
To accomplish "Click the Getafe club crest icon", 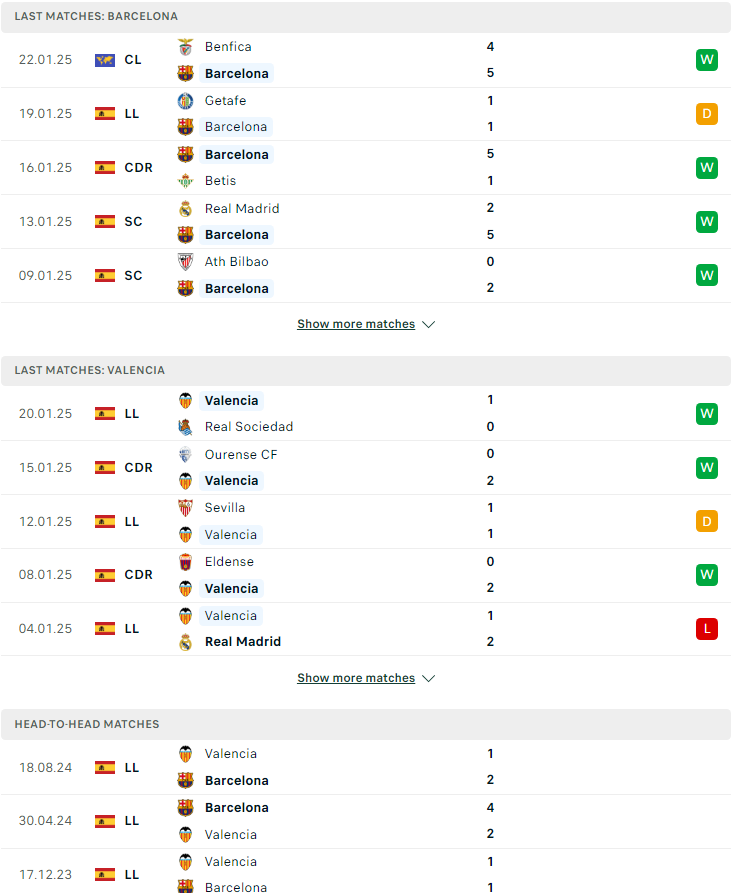I will click(x=185, y=101).
